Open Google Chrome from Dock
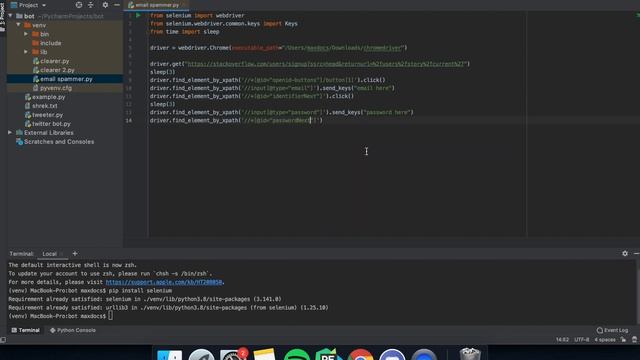 coord(360,354)
